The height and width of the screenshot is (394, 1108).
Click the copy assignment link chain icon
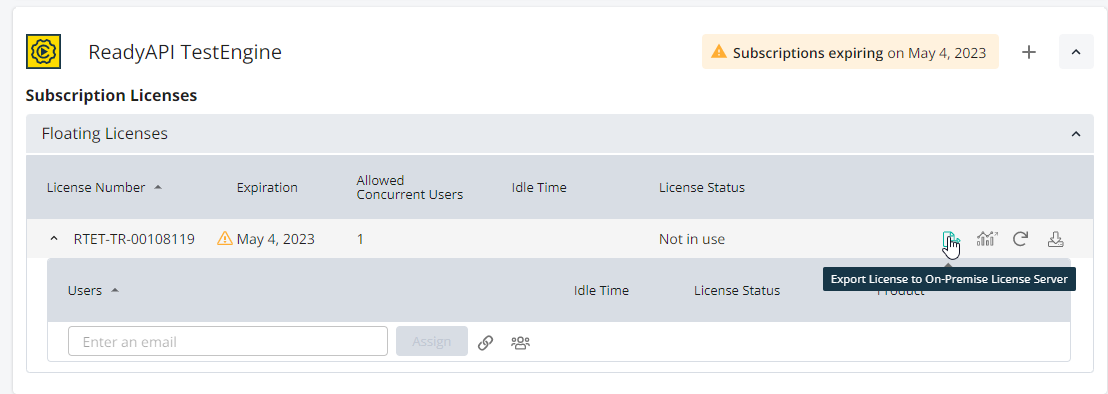click(x=485, y=342)
